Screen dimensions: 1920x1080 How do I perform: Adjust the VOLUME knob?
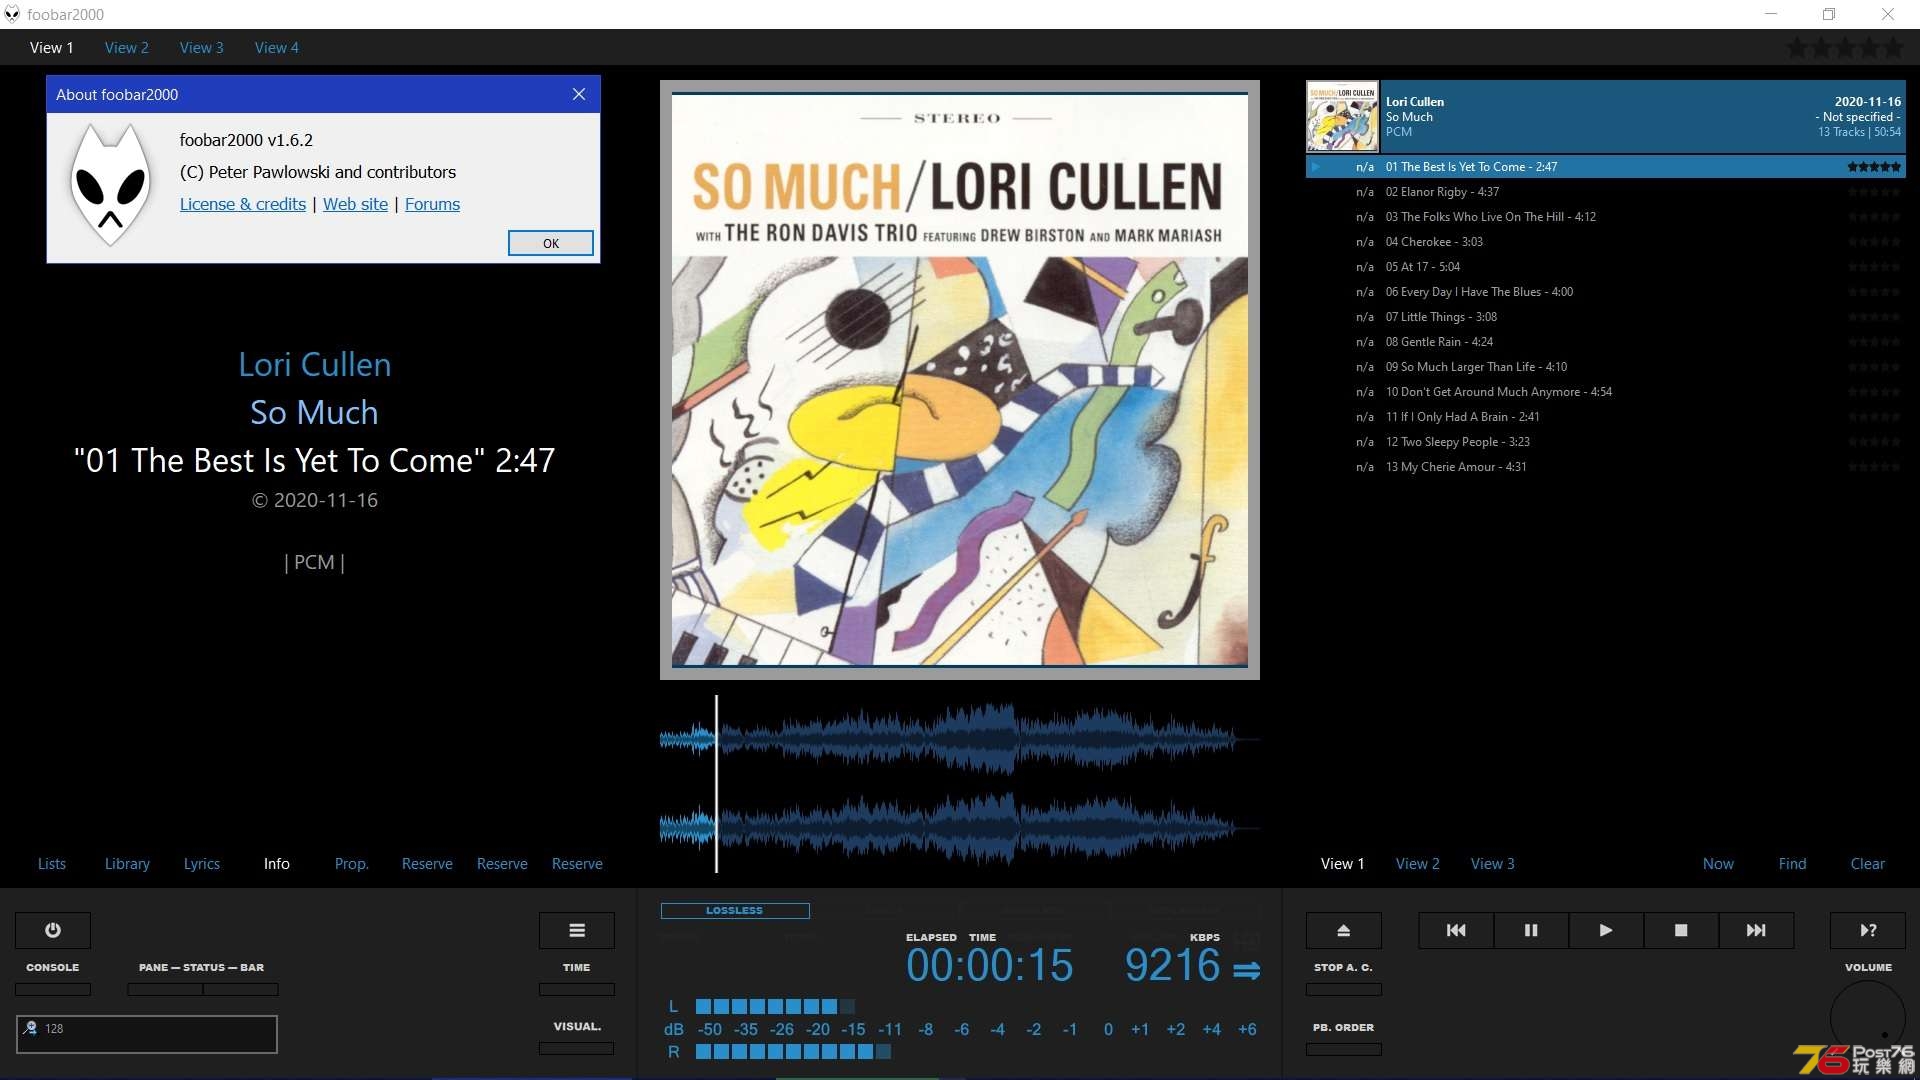pyautogui.click(x=1868, y=1018)
